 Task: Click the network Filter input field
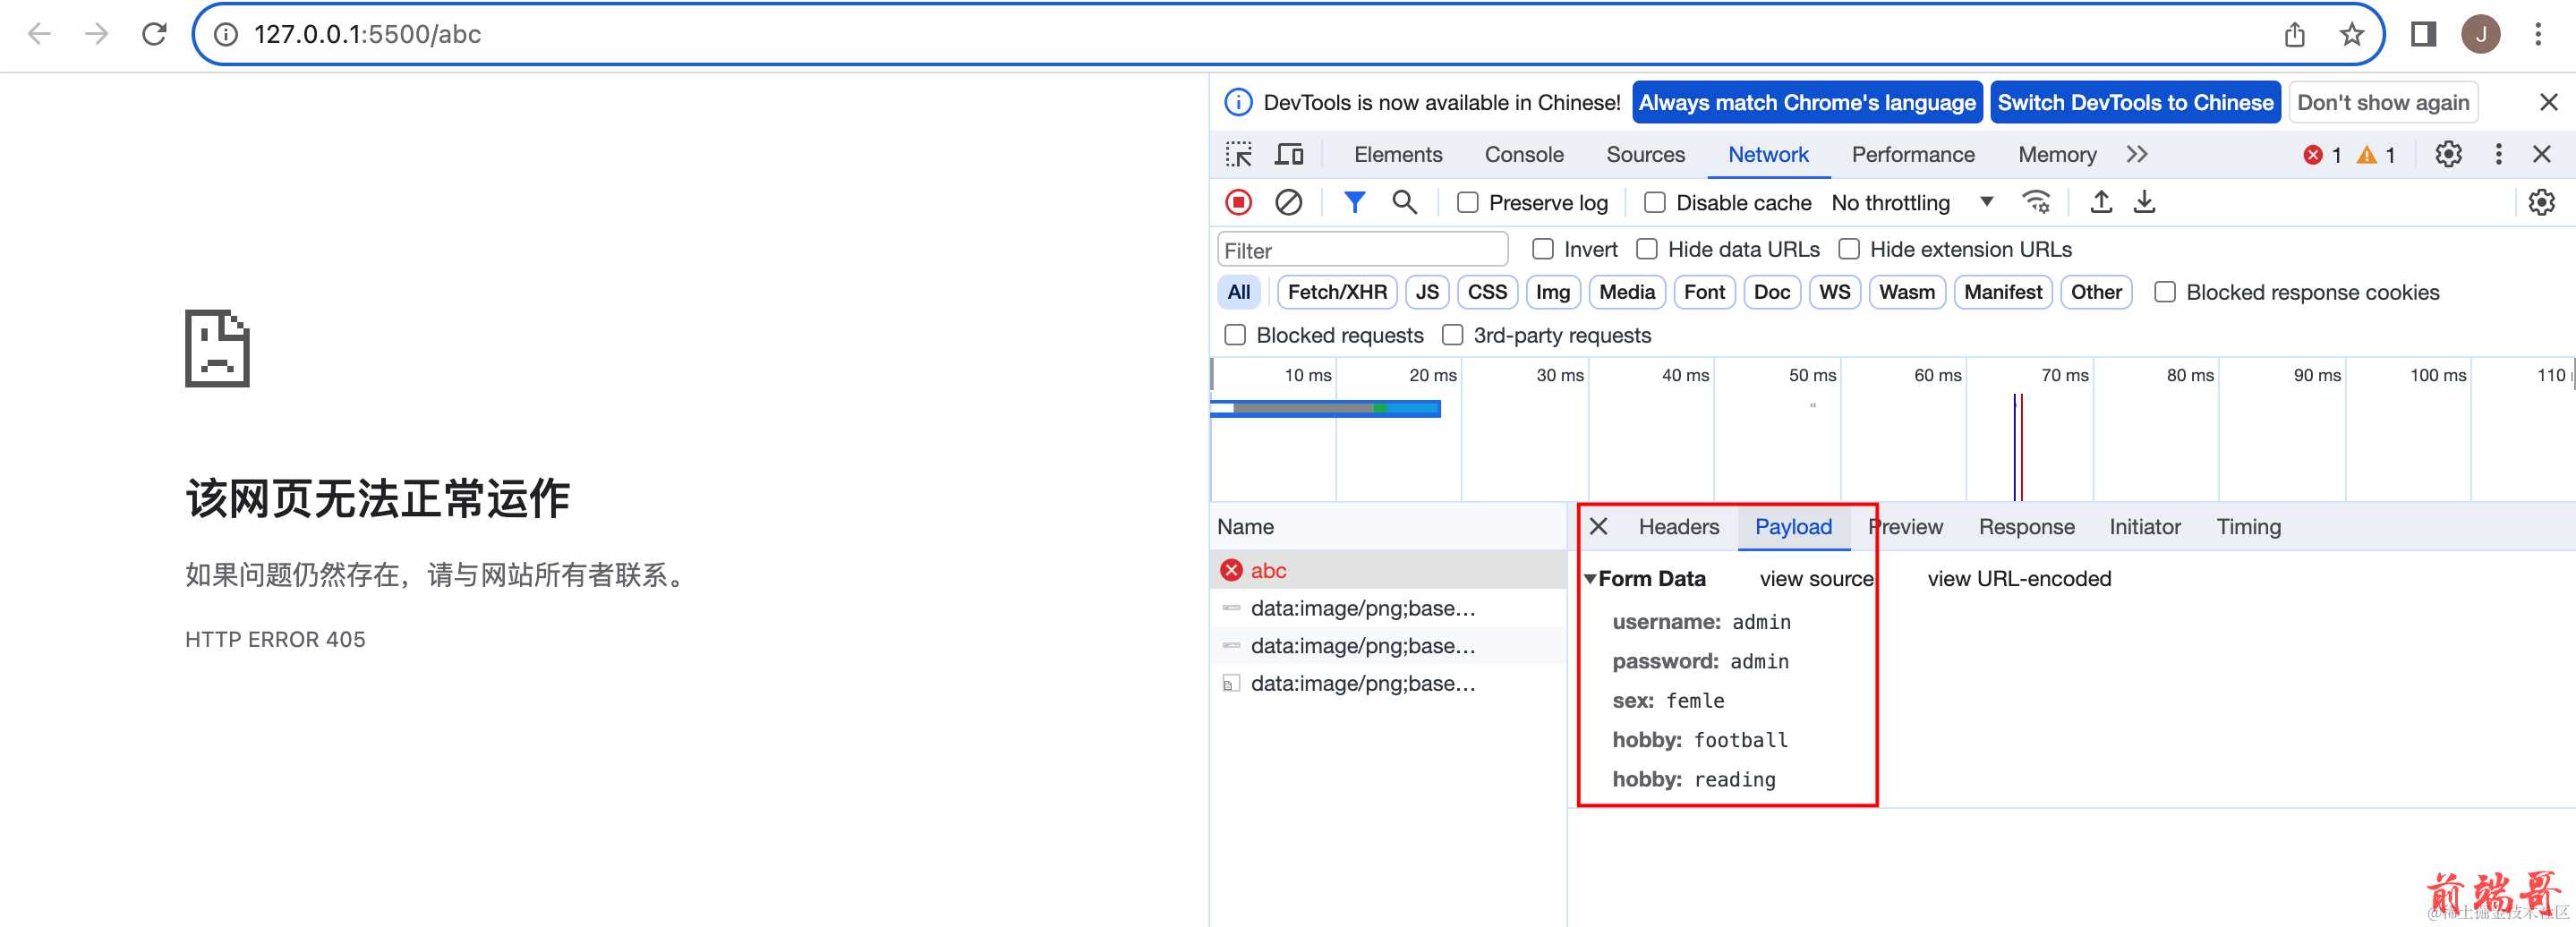click(1362, 250)
